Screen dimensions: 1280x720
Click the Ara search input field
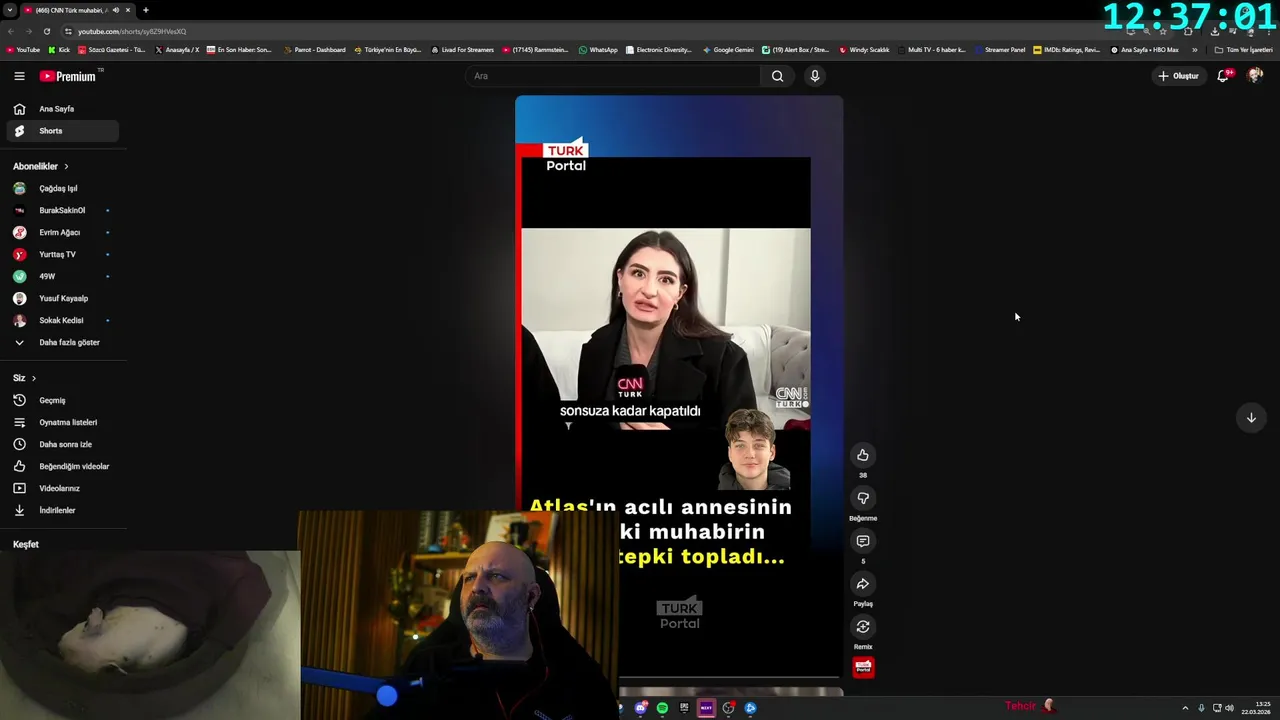click(x=613, y=76)
